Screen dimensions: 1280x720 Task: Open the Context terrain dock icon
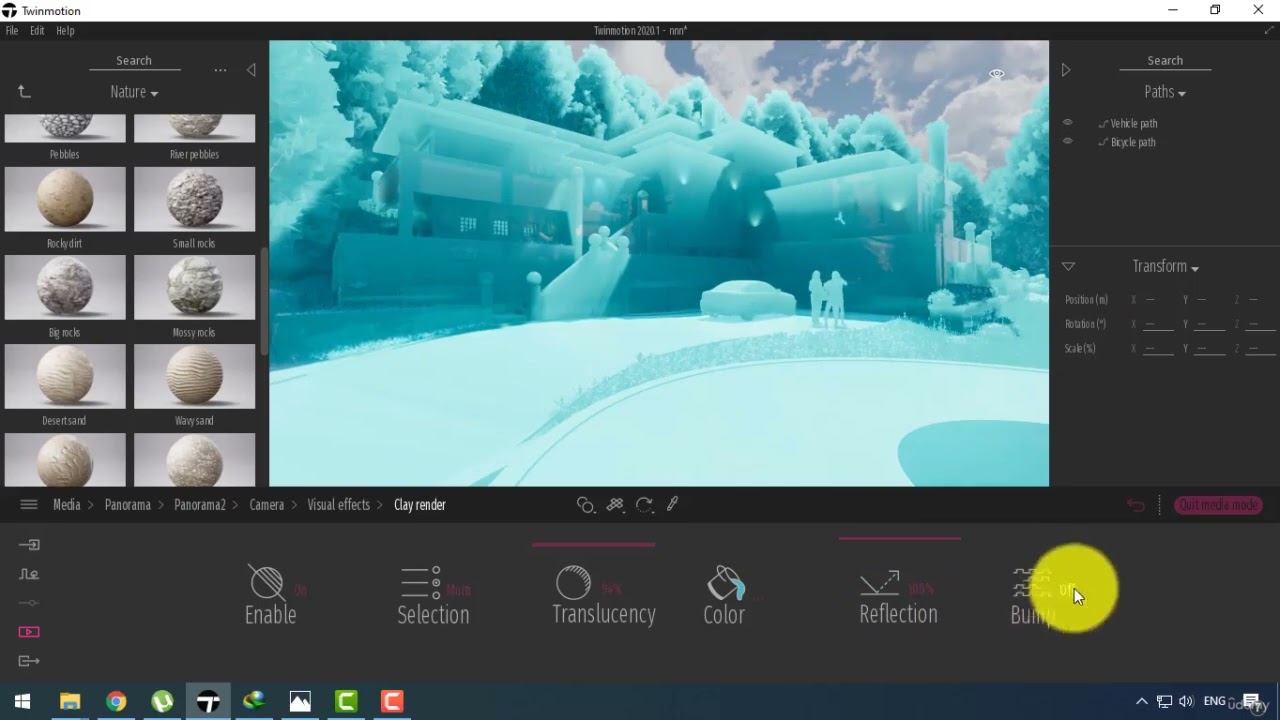(29, 574)
